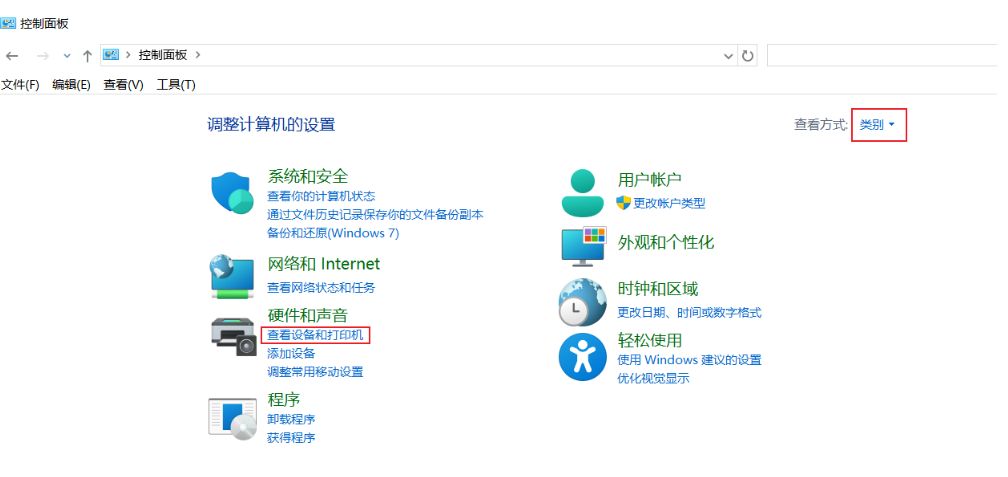Click the Hardware and Sound printer icon
Screen dimensions: 1008x477
[x=235, y=336]
